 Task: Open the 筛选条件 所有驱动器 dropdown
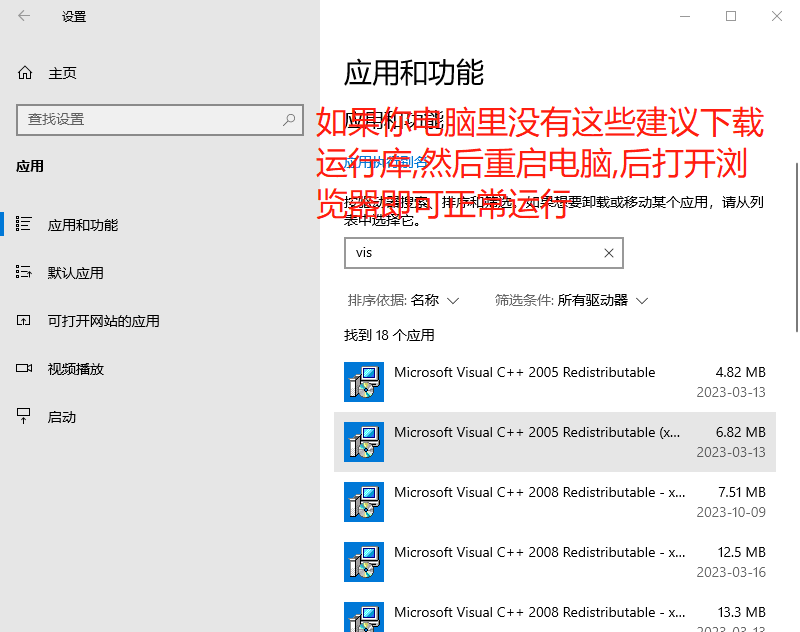point(571,300)
